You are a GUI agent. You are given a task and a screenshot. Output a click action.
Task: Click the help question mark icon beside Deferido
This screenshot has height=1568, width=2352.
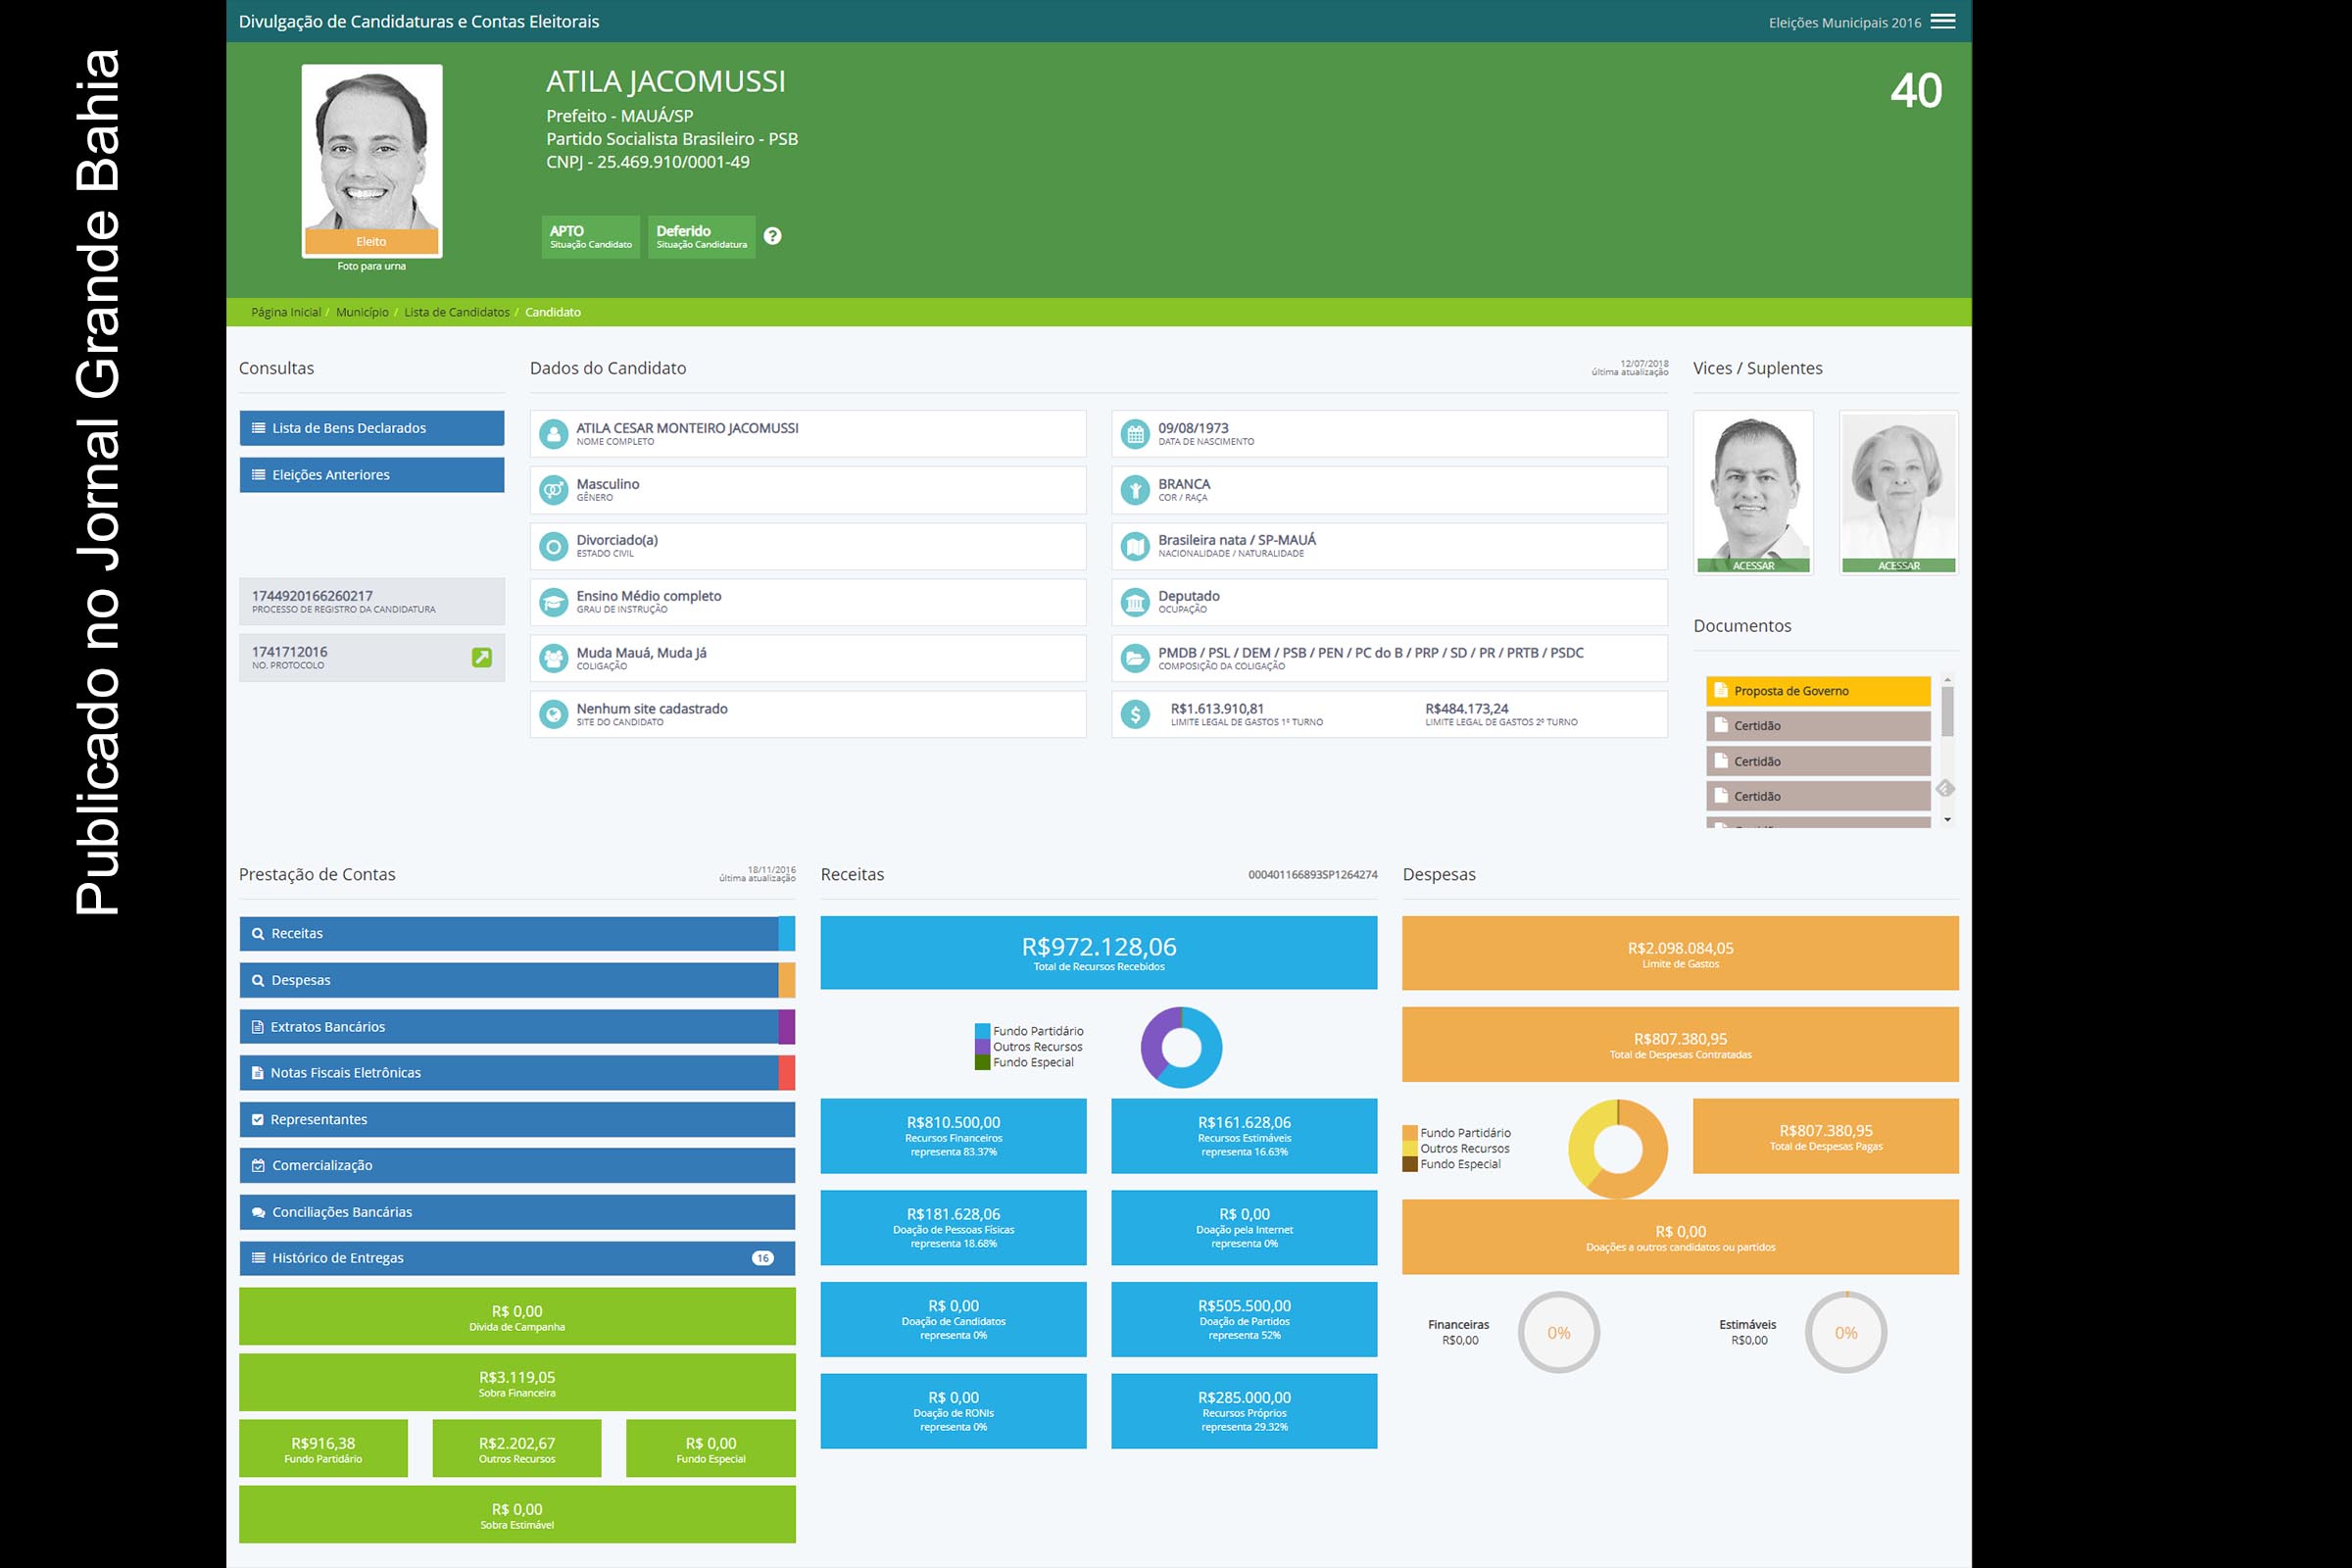point(772,236)
